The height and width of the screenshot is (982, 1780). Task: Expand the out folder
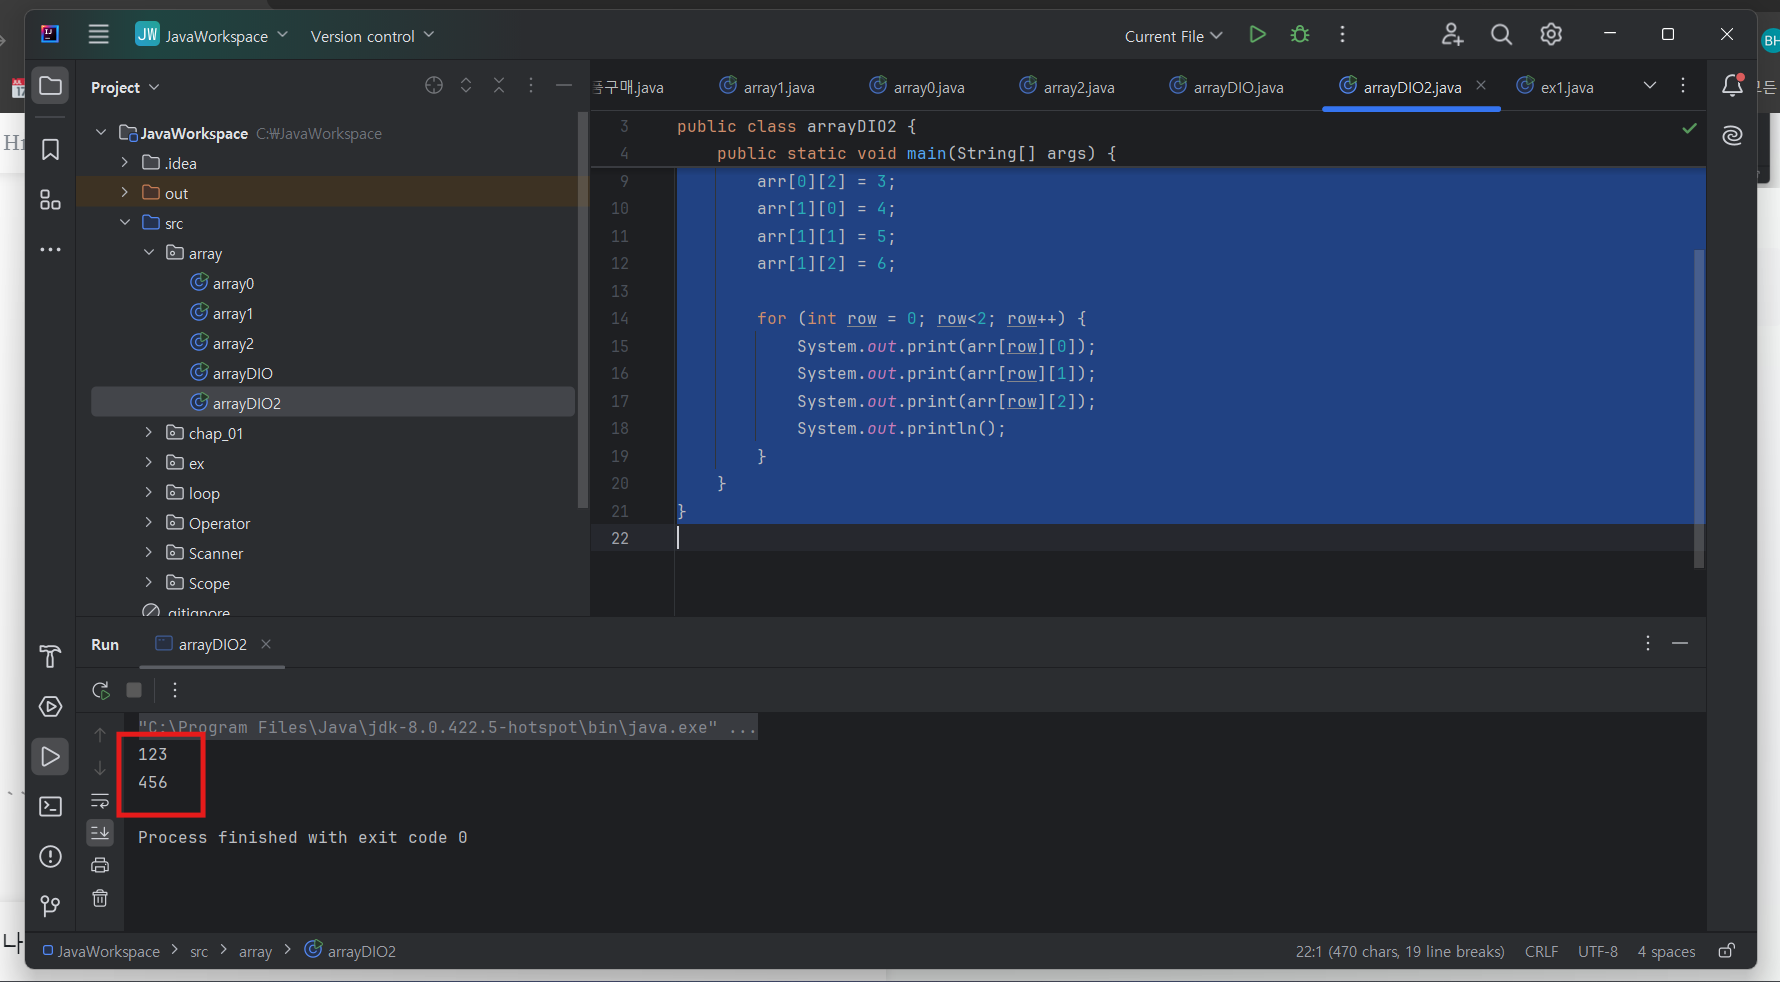(x=124, y=193)
